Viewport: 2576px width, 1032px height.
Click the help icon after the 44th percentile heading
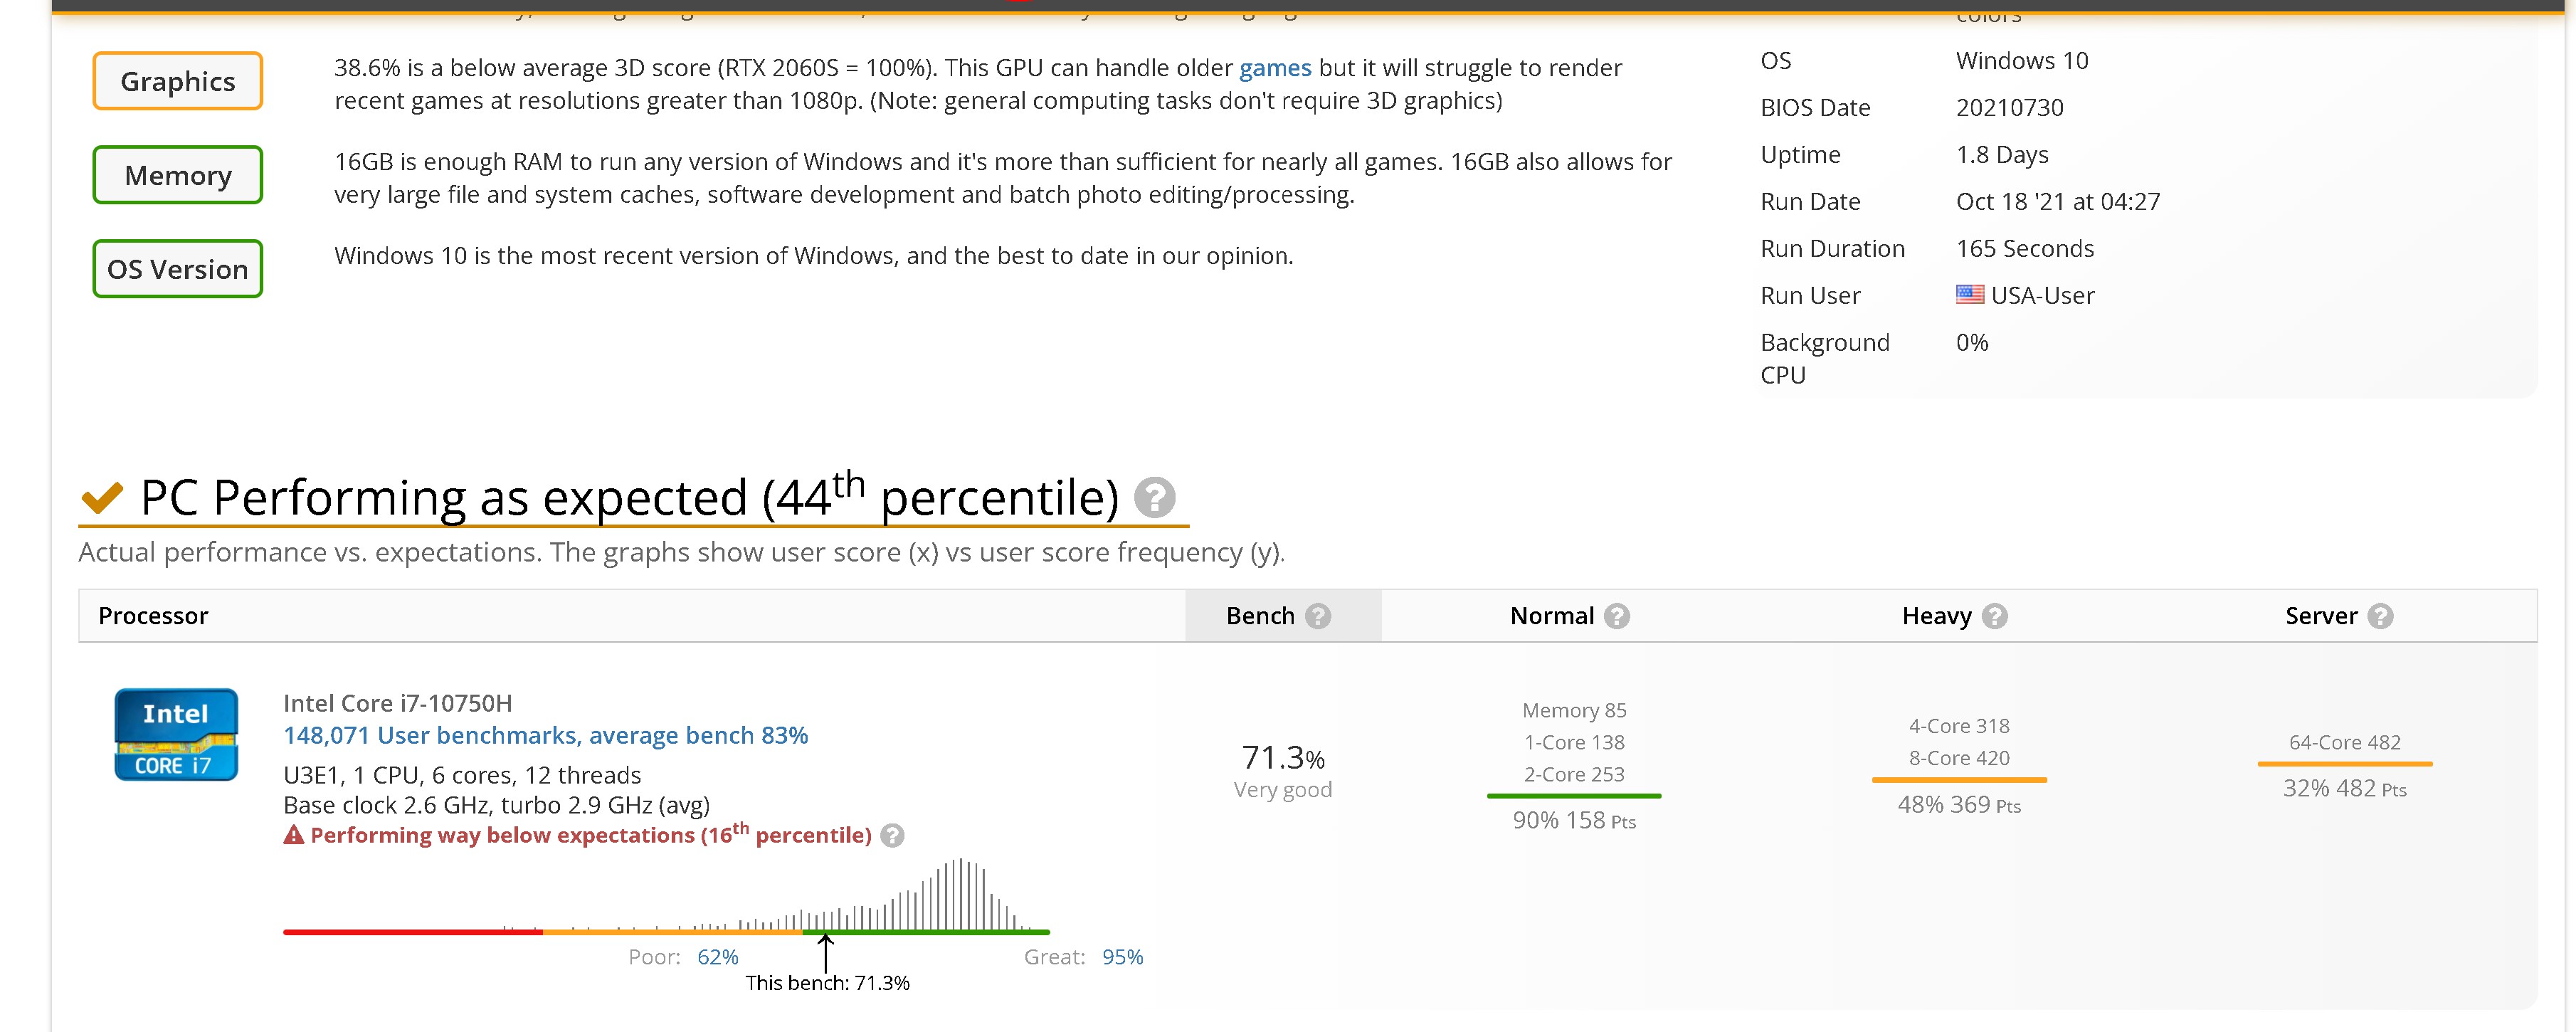point(1156,499)
